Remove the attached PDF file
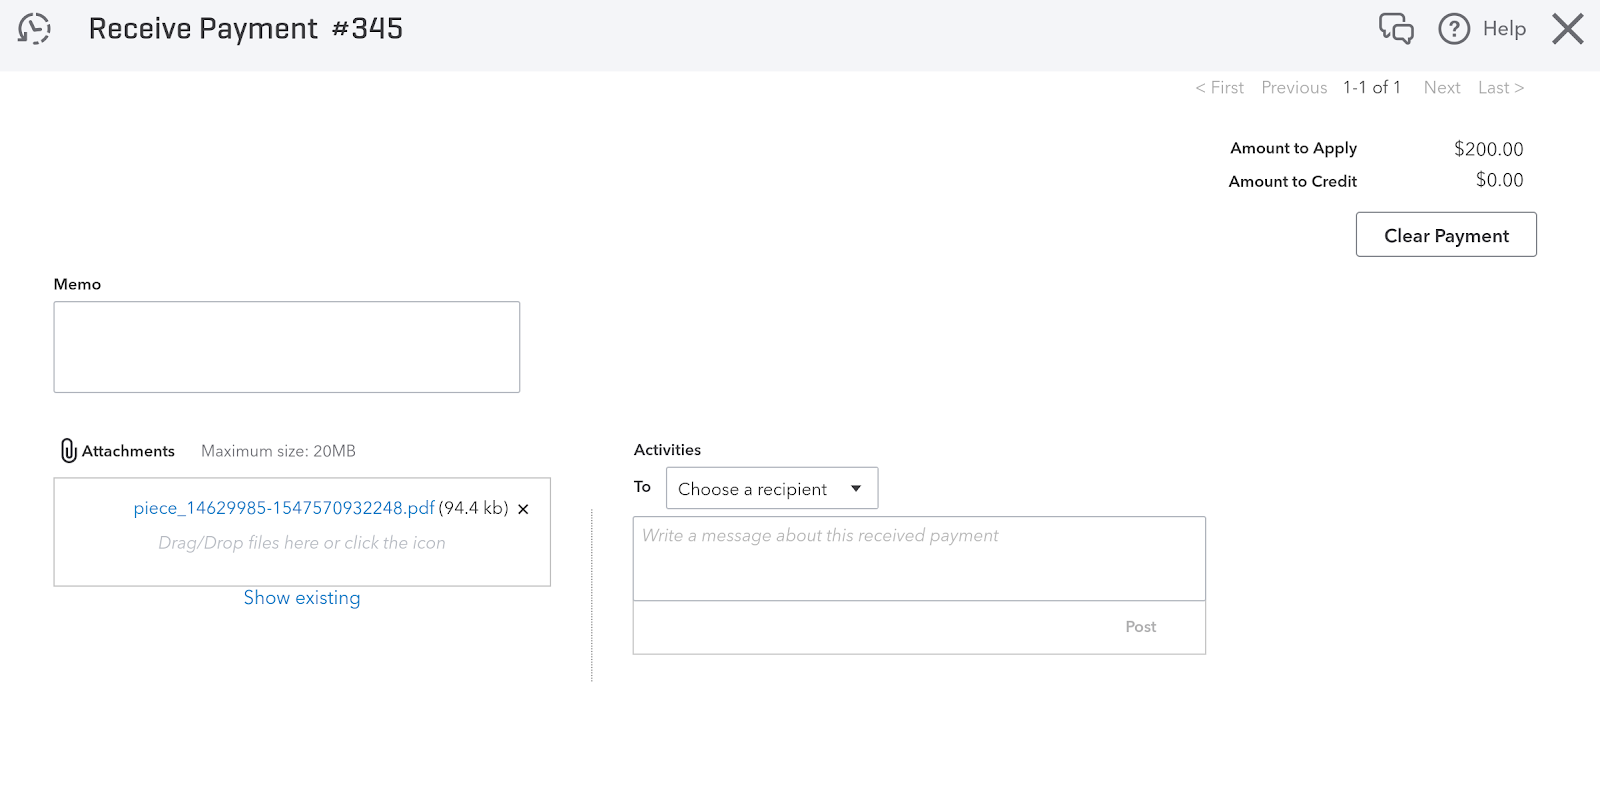 click(x=523, y=509)
